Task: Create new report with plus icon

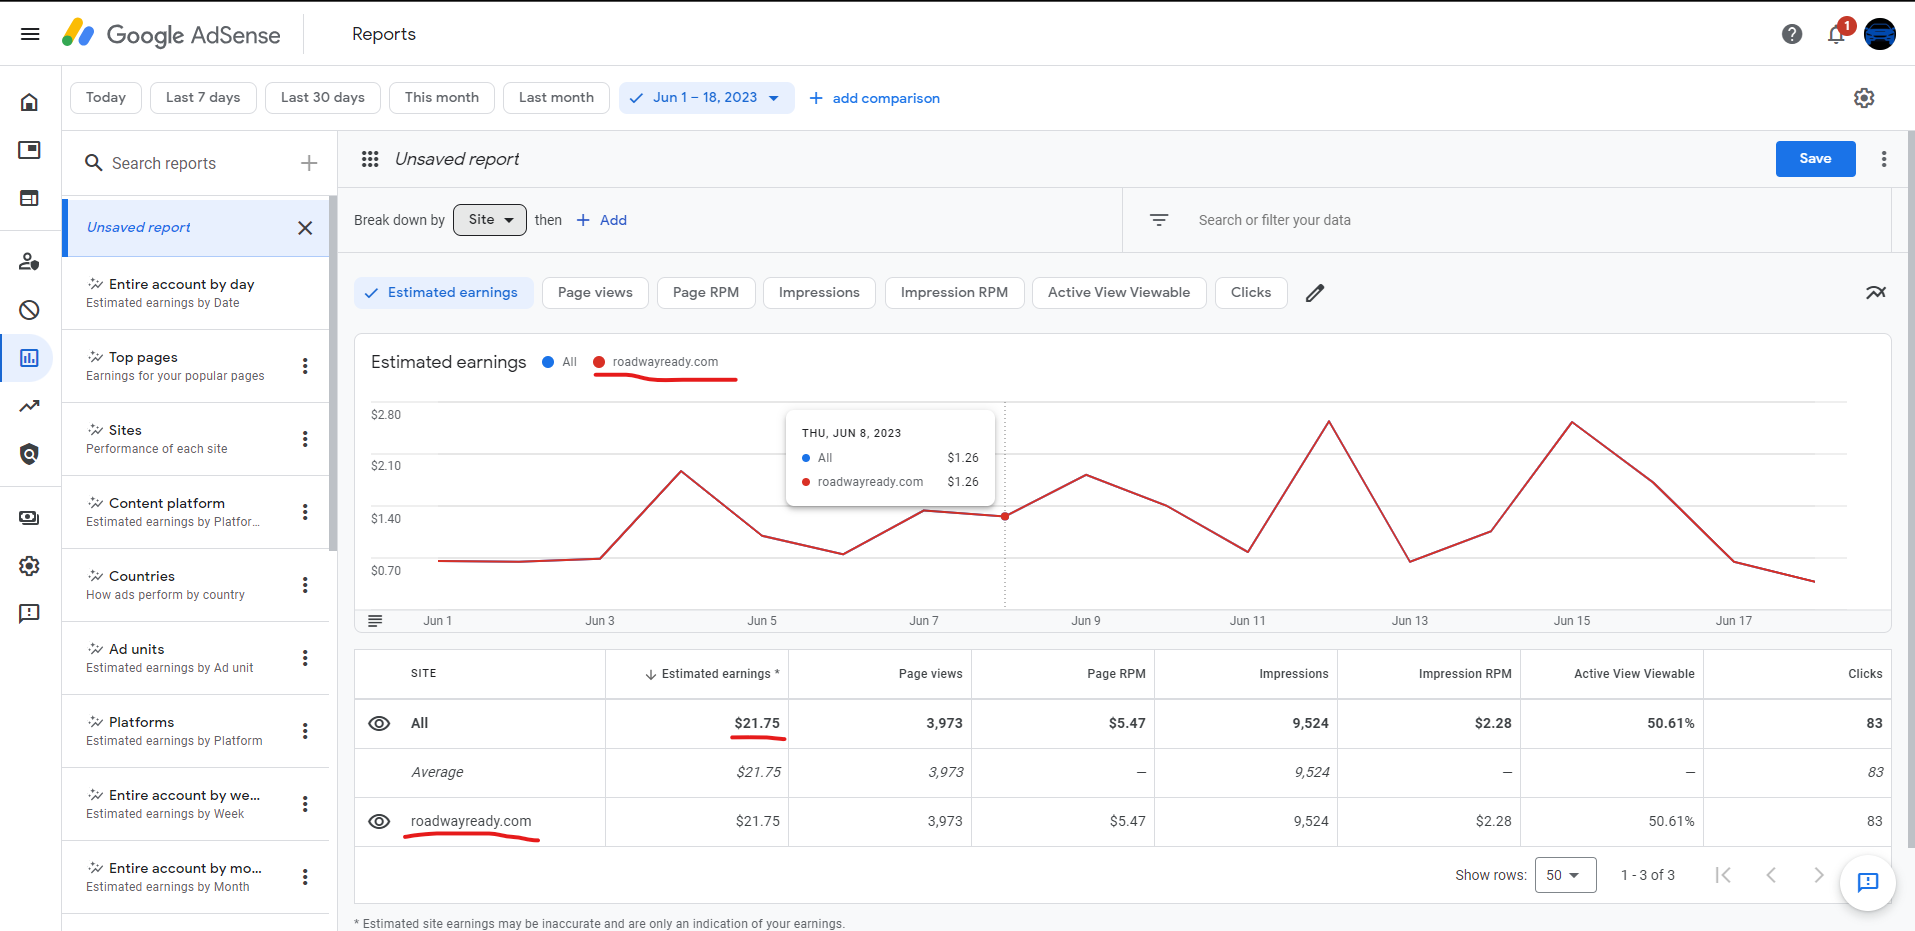Action: pos(309,163)
